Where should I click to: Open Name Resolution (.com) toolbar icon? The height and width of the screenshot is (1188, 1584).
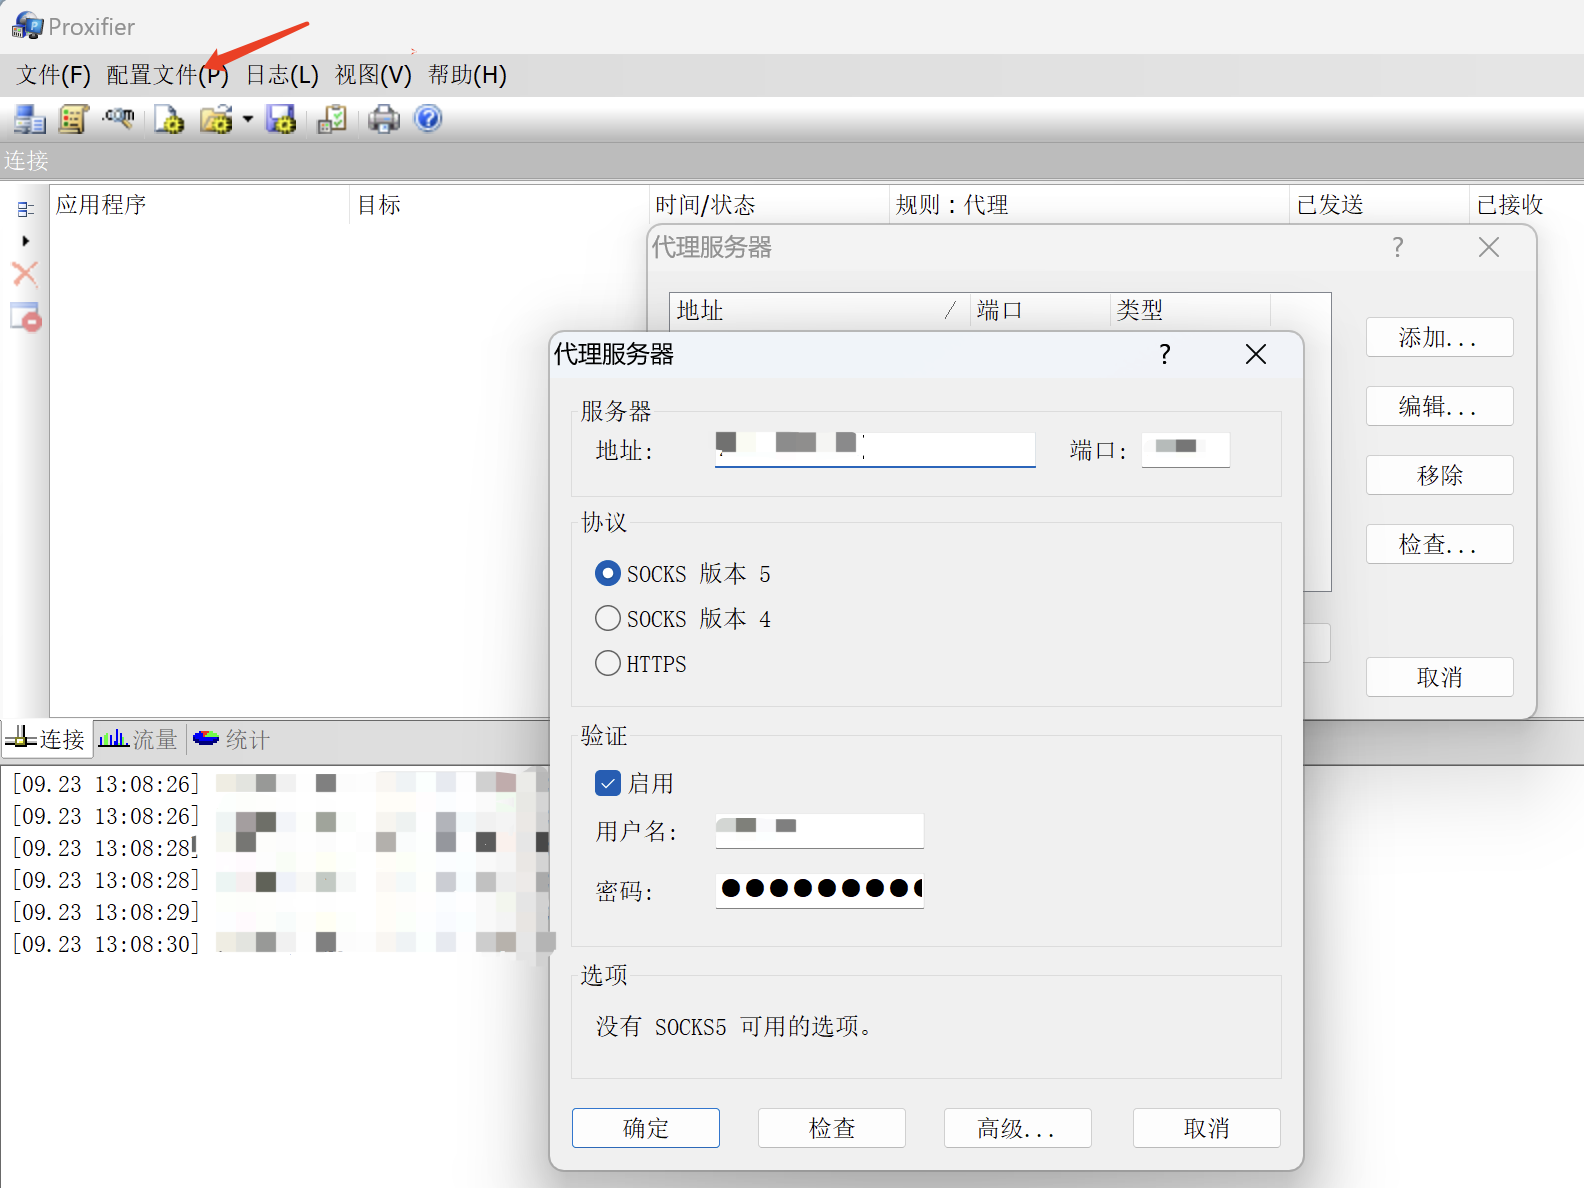click(118, 119)
